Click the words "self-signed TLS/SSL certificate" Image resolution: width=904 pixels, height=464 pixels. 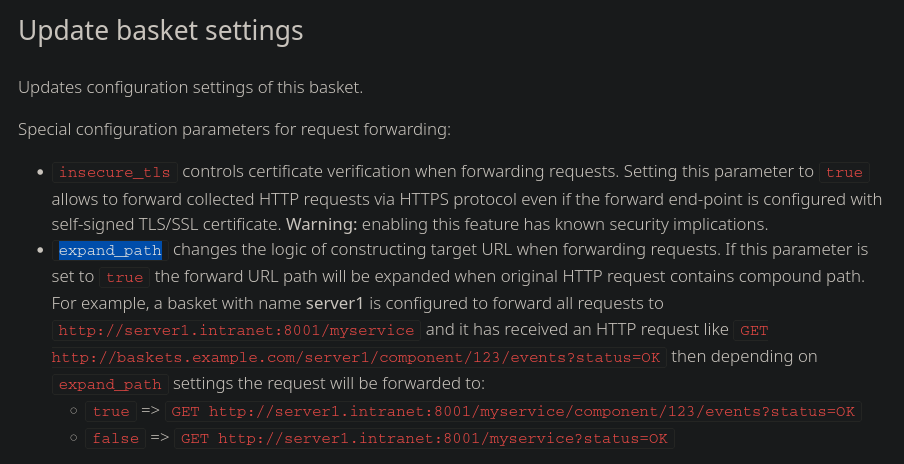[x=167, y=223]
